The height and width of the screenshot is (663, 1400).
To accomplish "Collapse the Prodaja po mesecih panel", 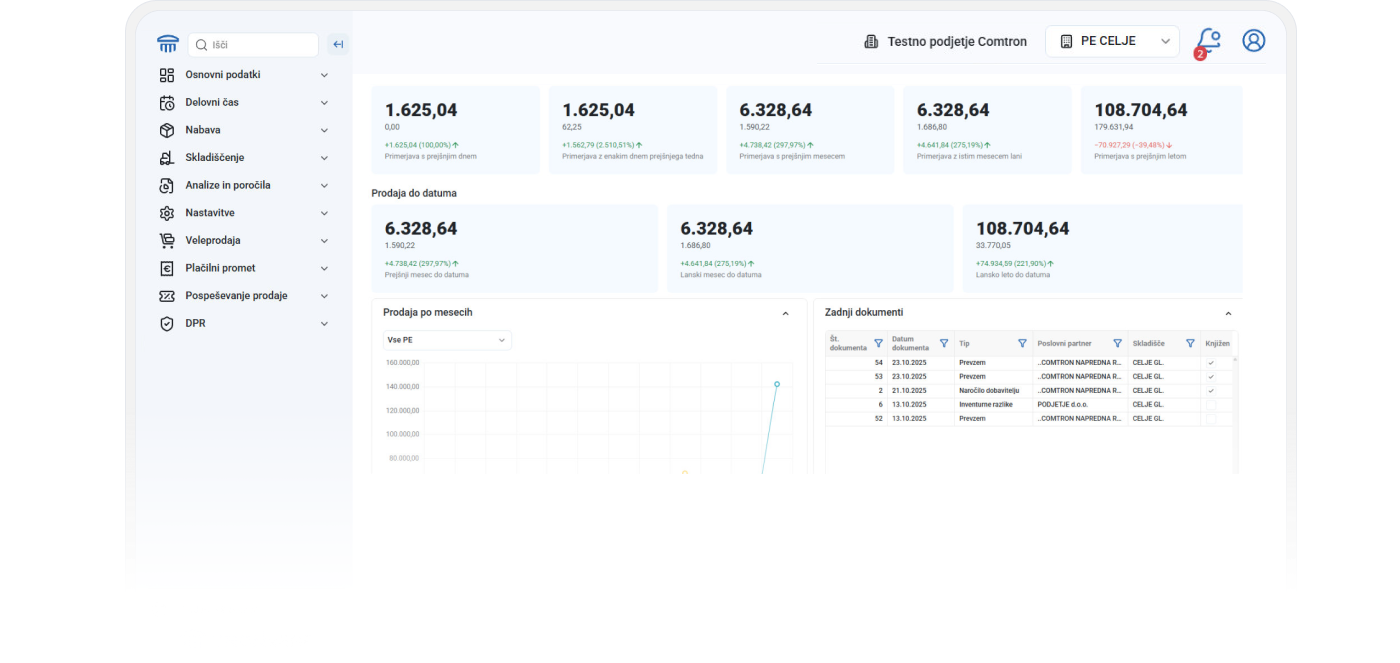I will [785, 314].
